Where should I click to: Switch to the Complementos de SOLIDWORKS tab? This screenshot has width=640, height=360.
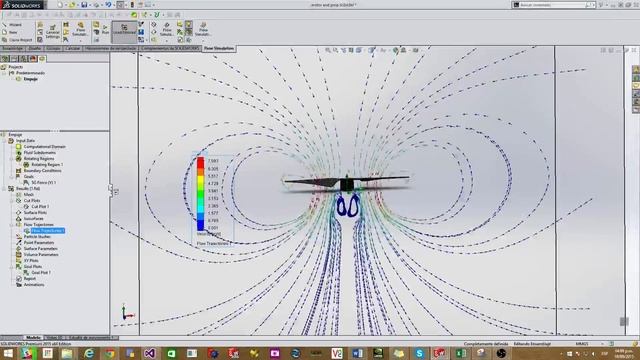click(x=171, y=48)
